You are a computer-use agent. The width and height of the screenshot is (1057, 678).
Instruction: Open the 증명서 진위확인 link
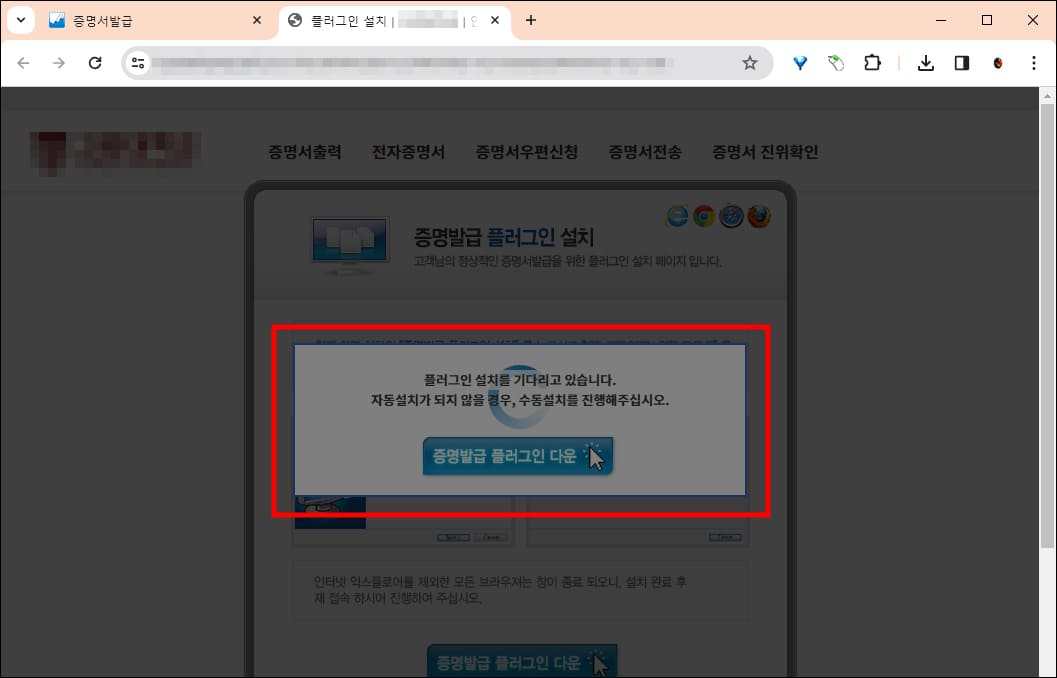[x=765, y=151]
